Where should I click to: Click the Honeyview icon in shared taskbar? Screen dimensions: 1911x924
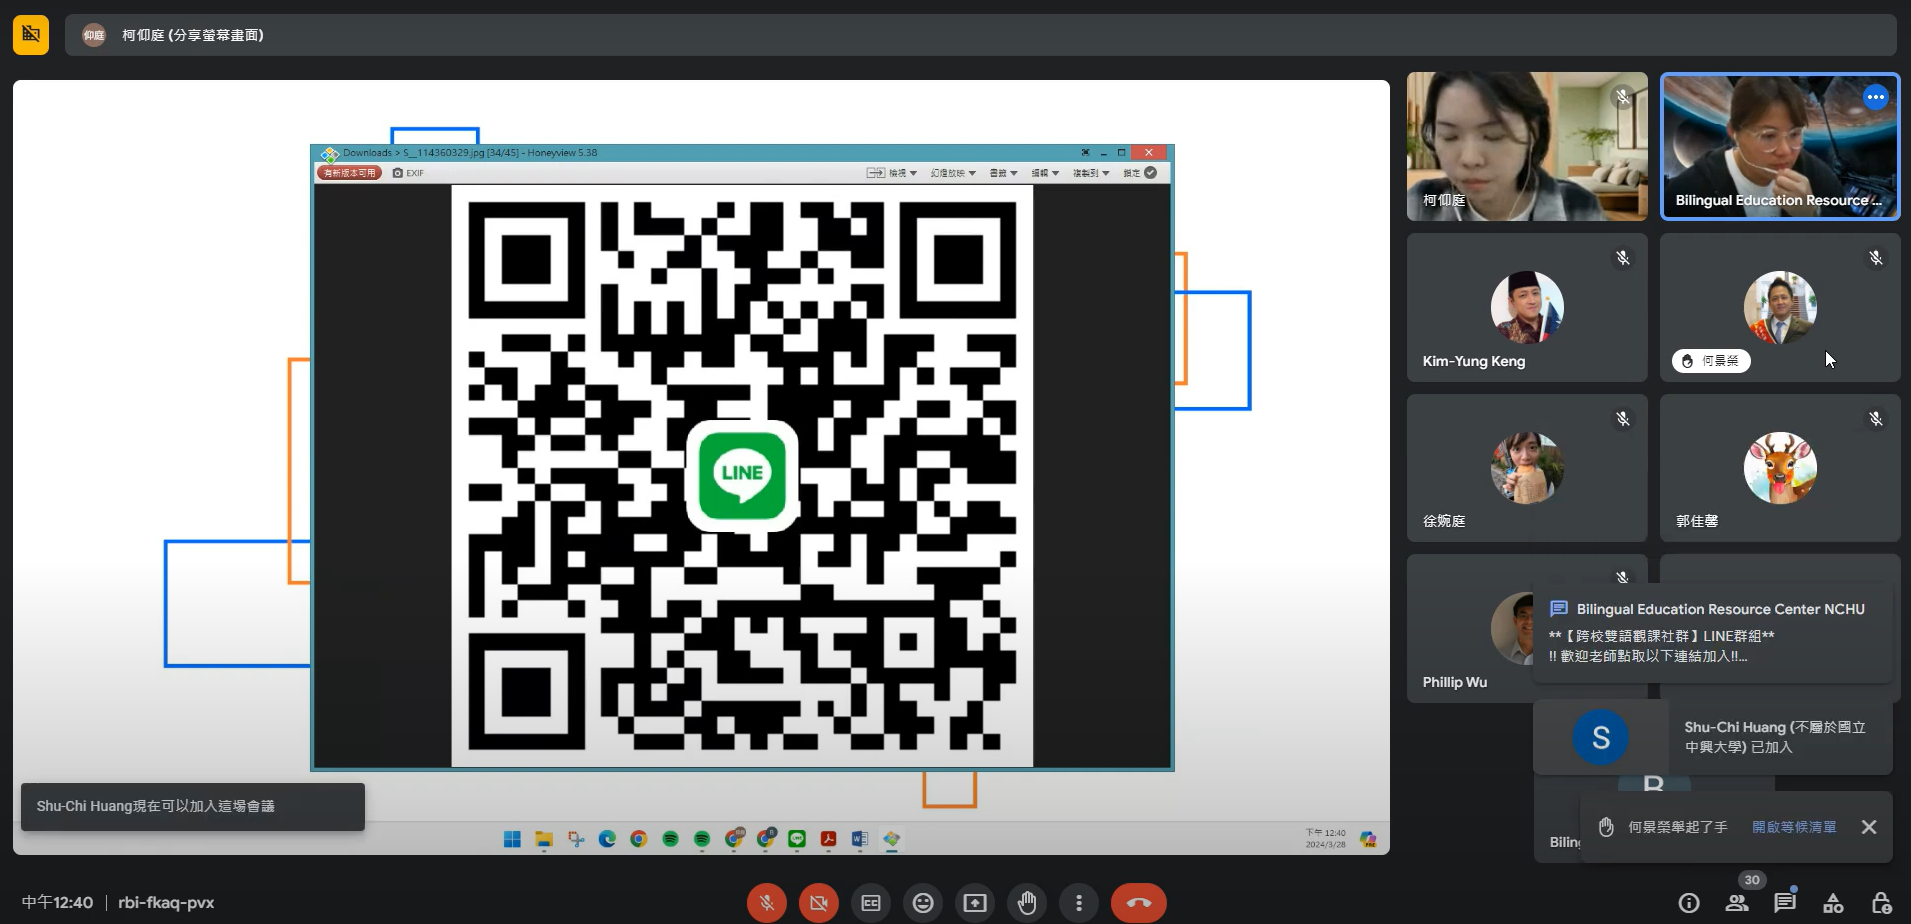coord(892,839)
